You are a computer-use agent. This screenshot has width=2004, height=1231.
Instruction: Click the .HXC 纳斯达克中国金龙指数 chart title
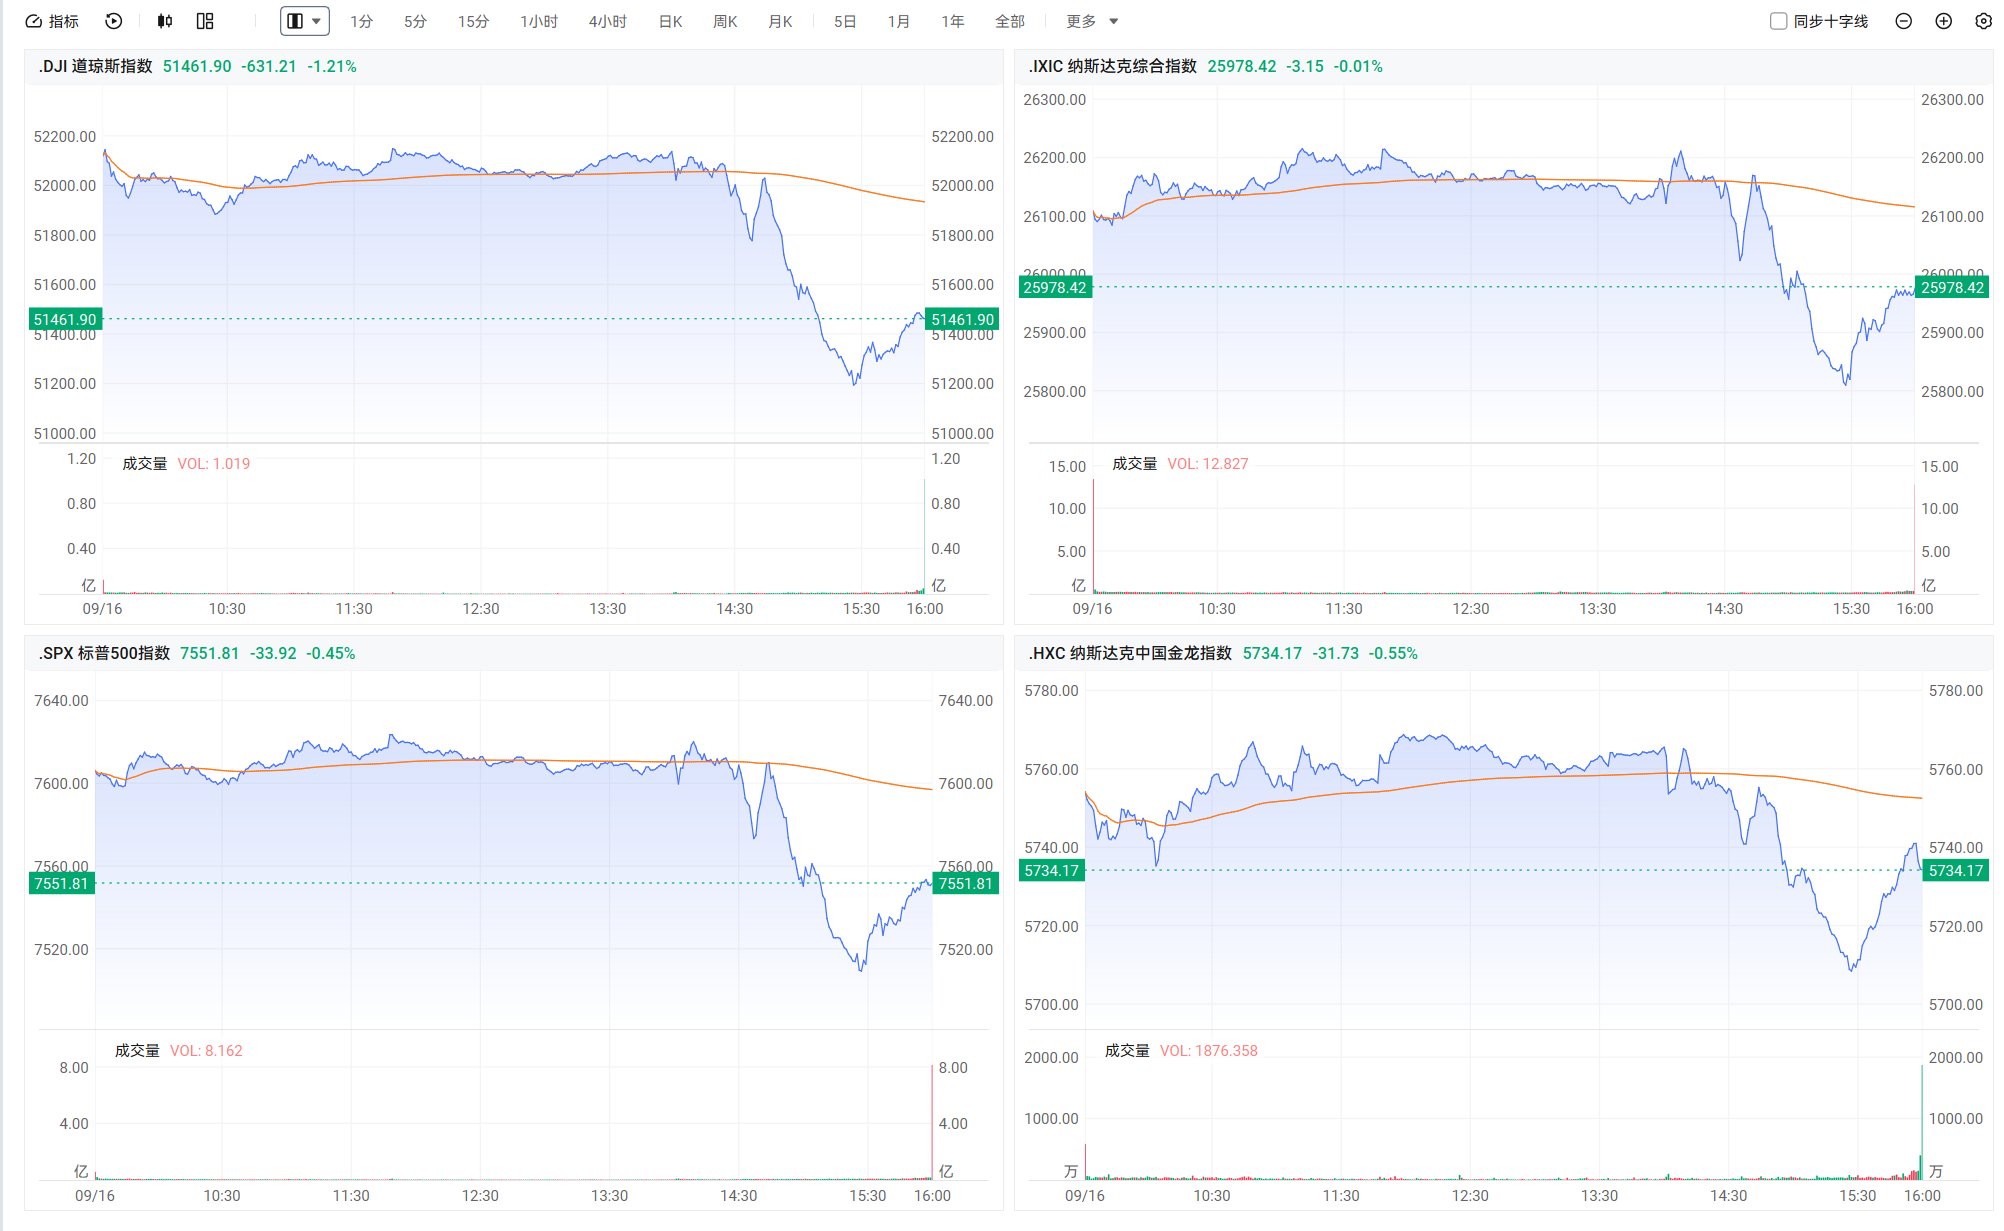tap(1130, 653)
